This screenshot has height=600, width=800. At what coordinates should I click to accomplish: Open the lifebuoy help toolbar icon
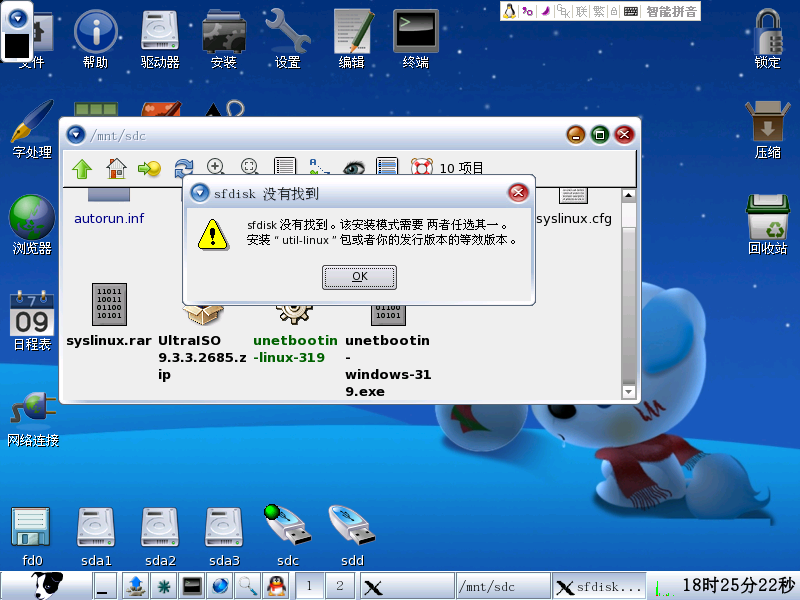tap(422, 166)
